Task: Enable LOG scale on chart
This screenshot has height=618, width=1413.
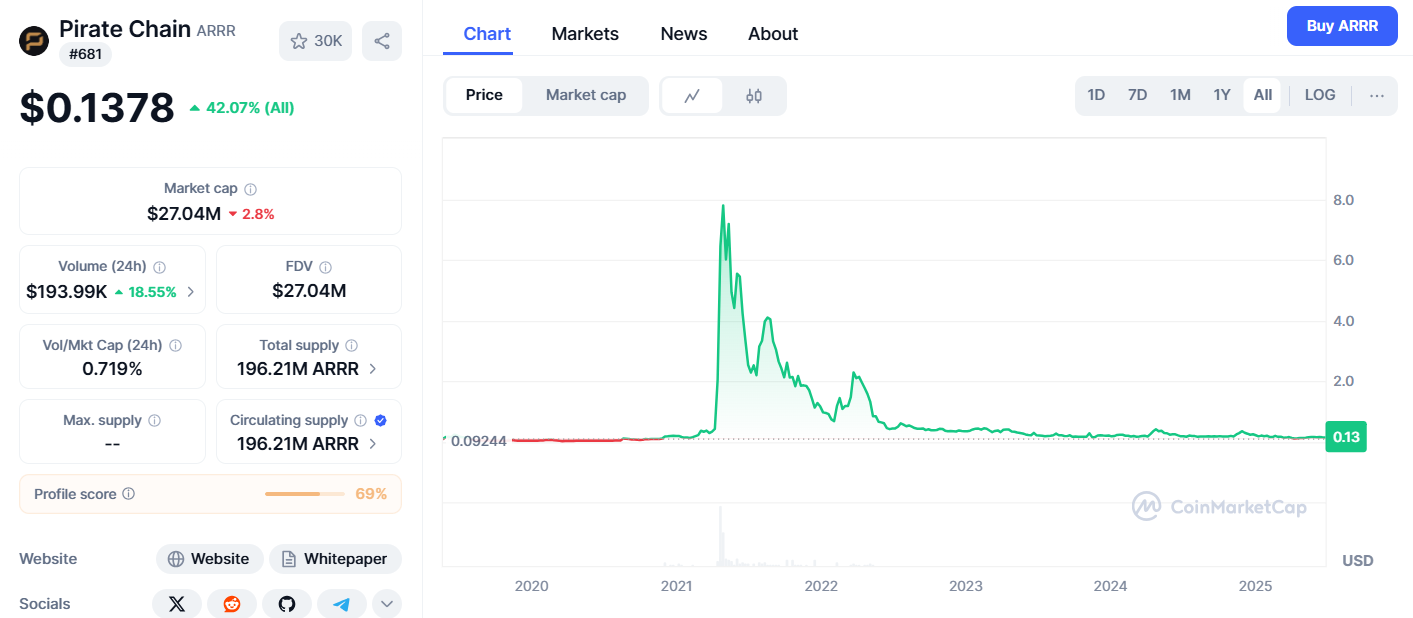Action: click(x=1320, y=95)
